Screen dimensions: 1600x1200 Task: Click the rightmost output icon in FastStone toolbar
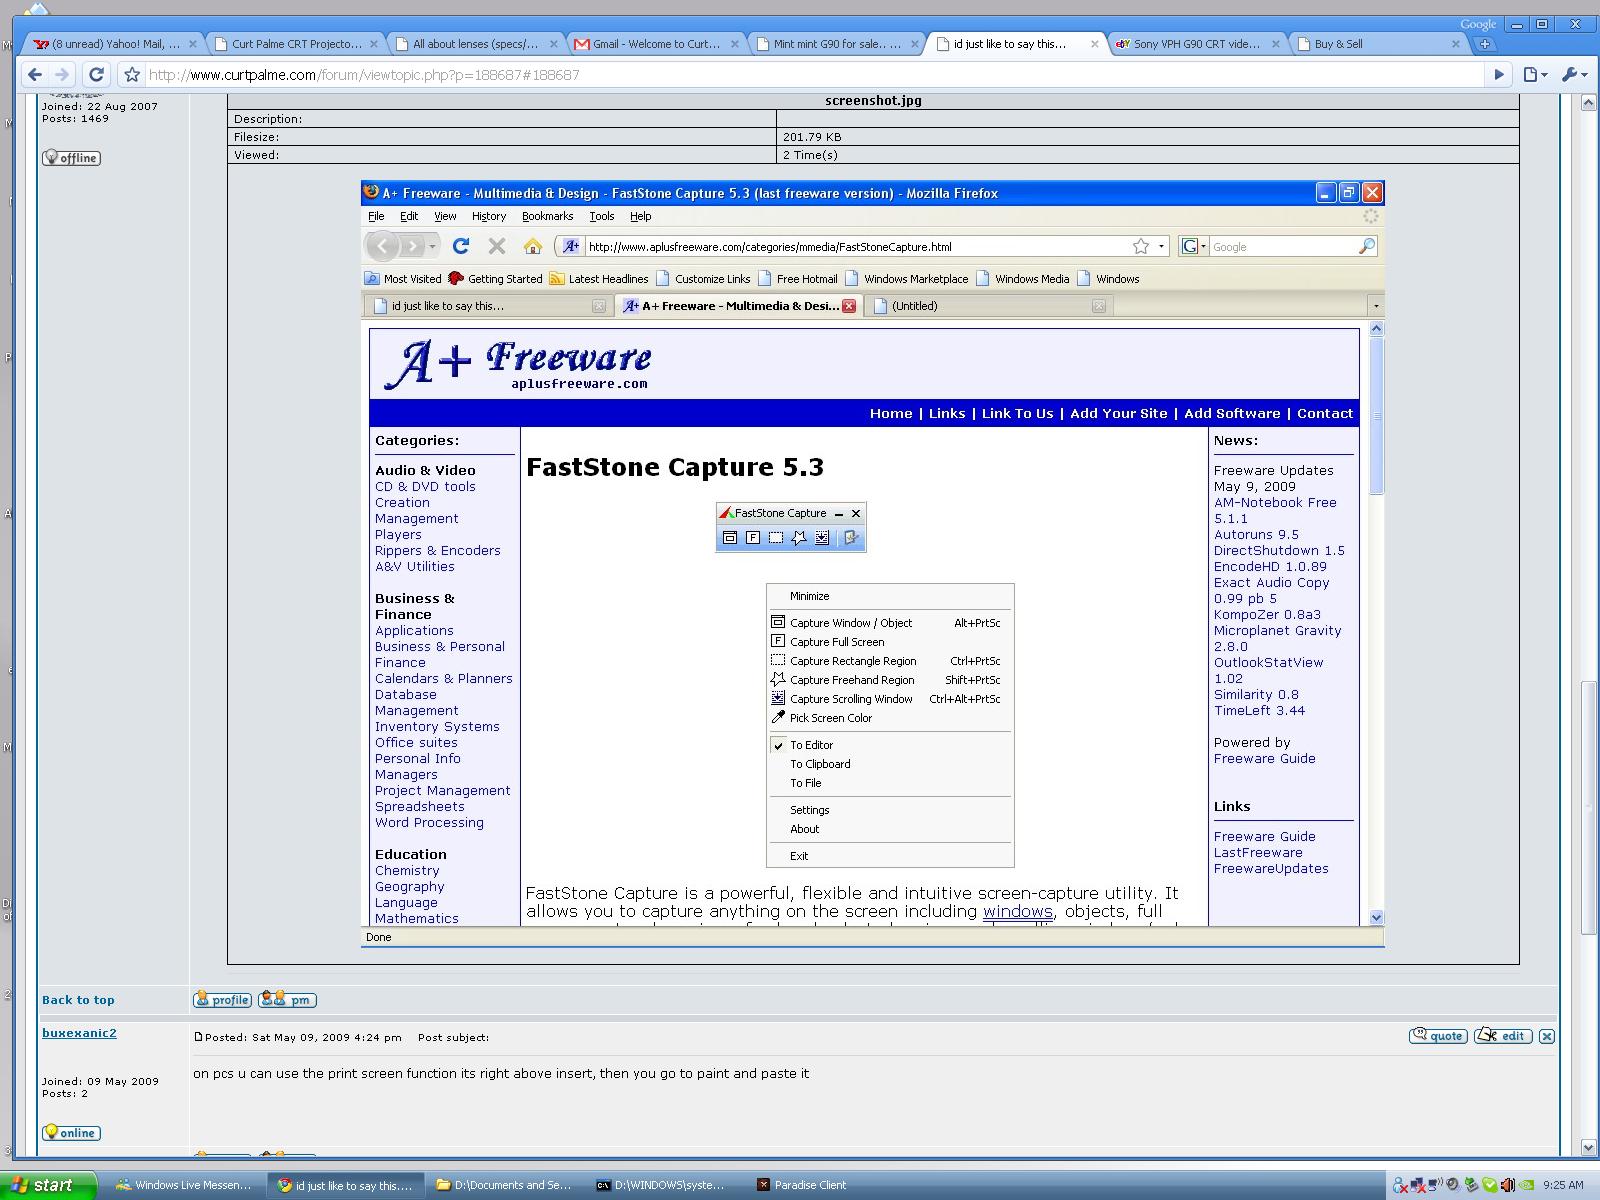pos(851,538)
